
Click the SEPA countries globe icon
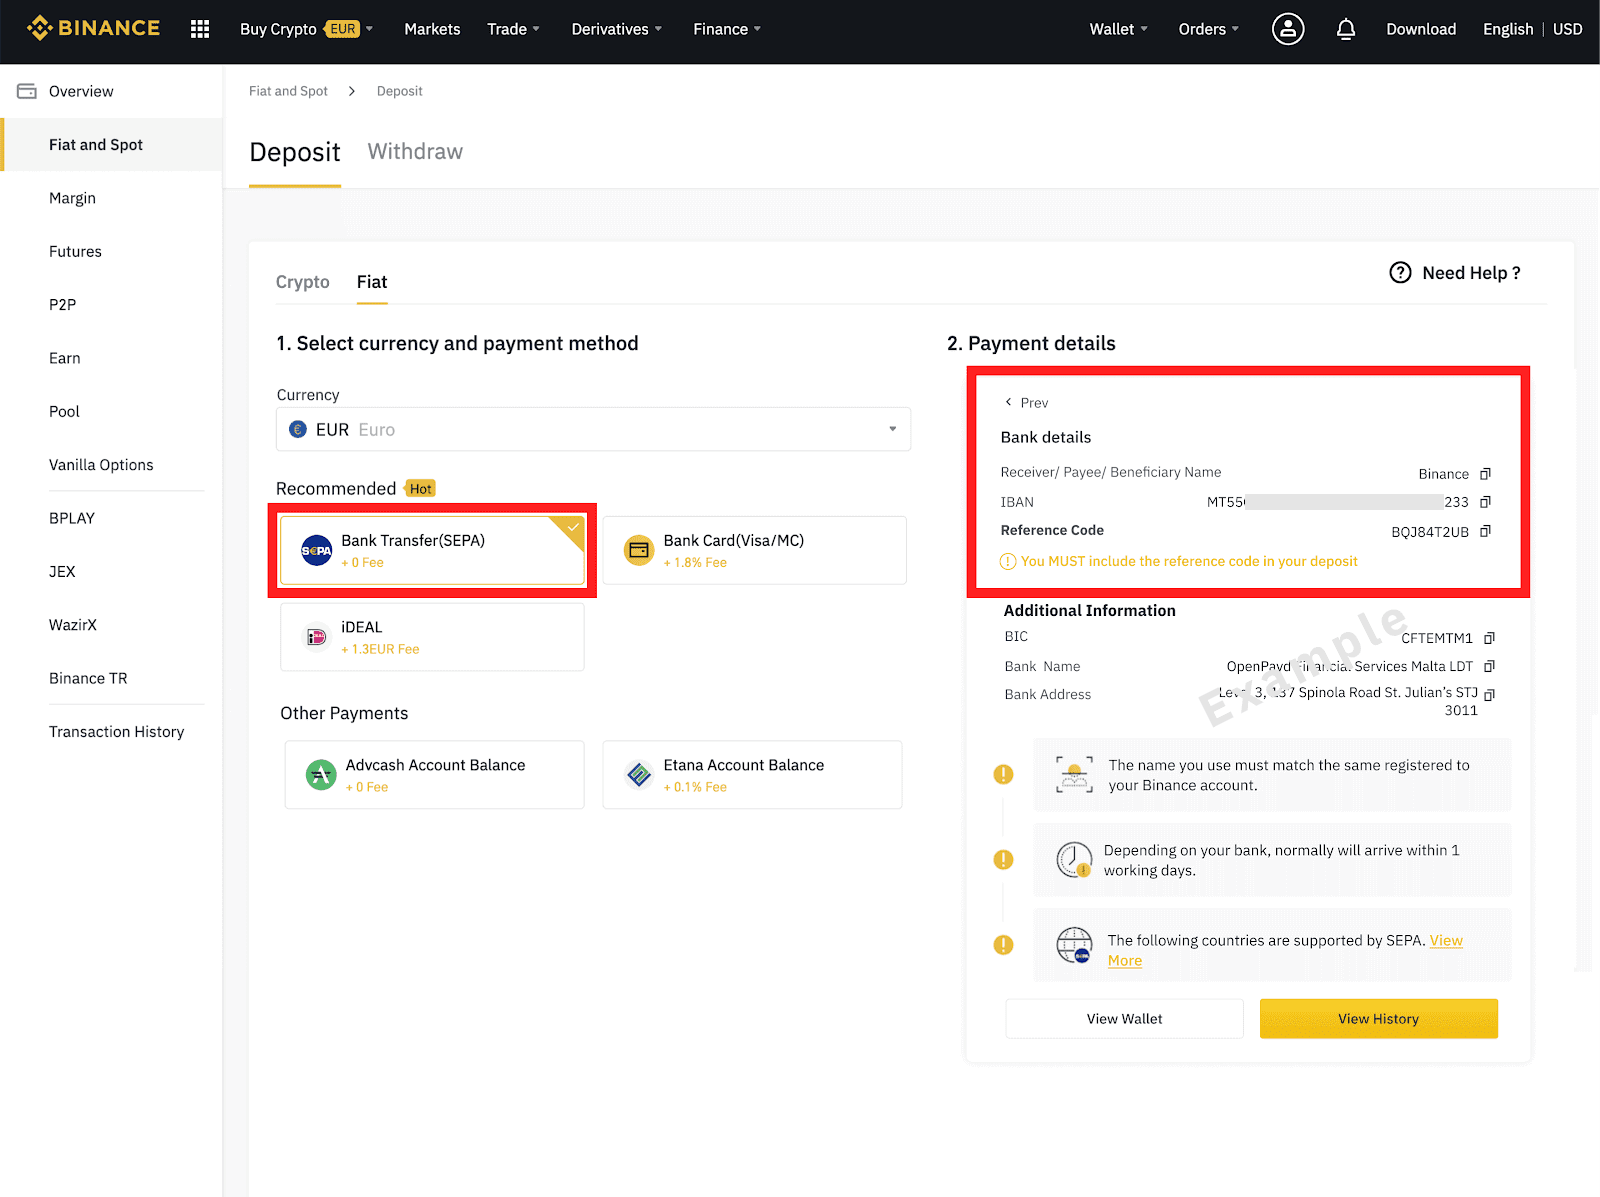point(1074,945)
